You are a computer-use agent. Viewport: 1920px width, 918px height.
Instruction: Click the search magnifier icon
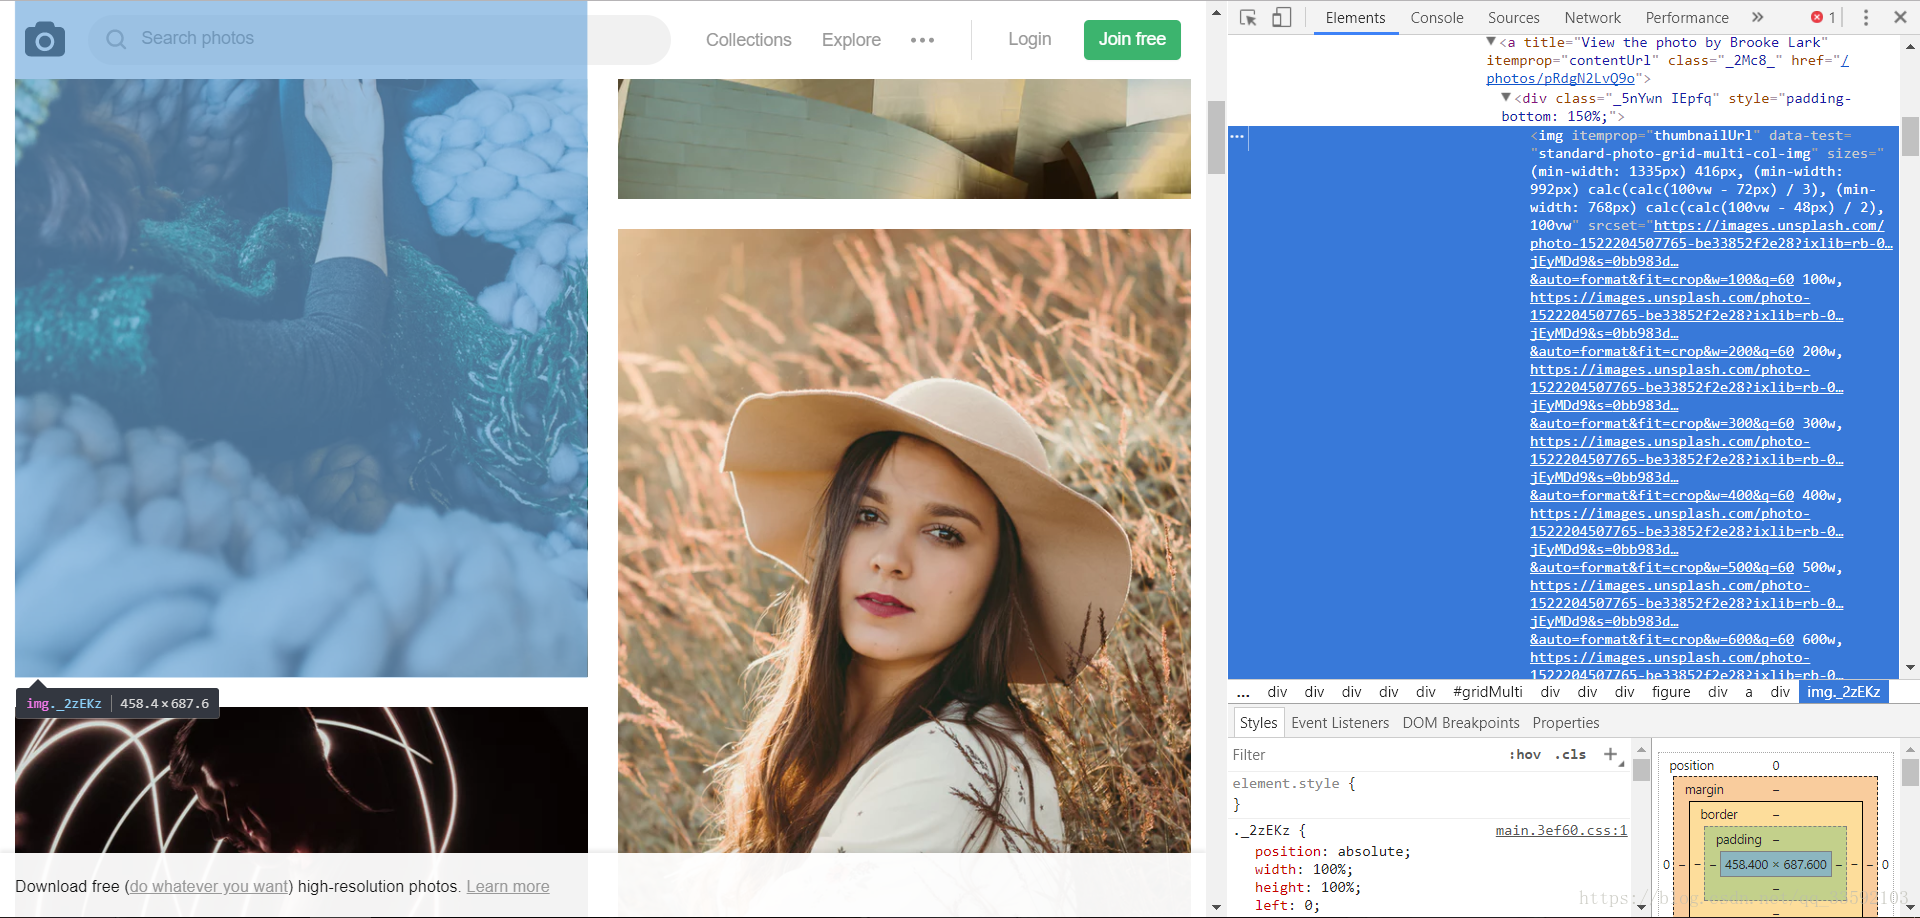[x=116, y=39]
